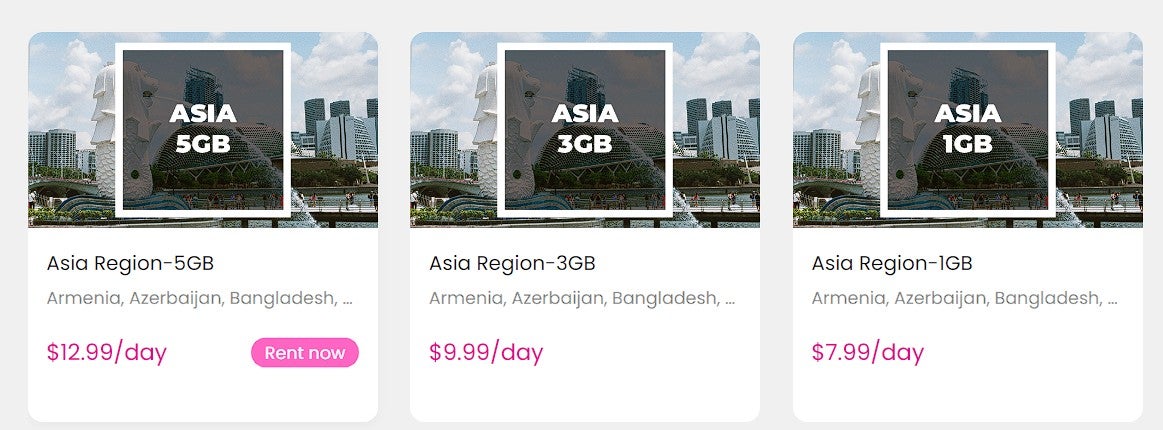Click the ASIA 3GB badge on the photo
This screenshot has width=1163, height=430.
click(585, 129)
